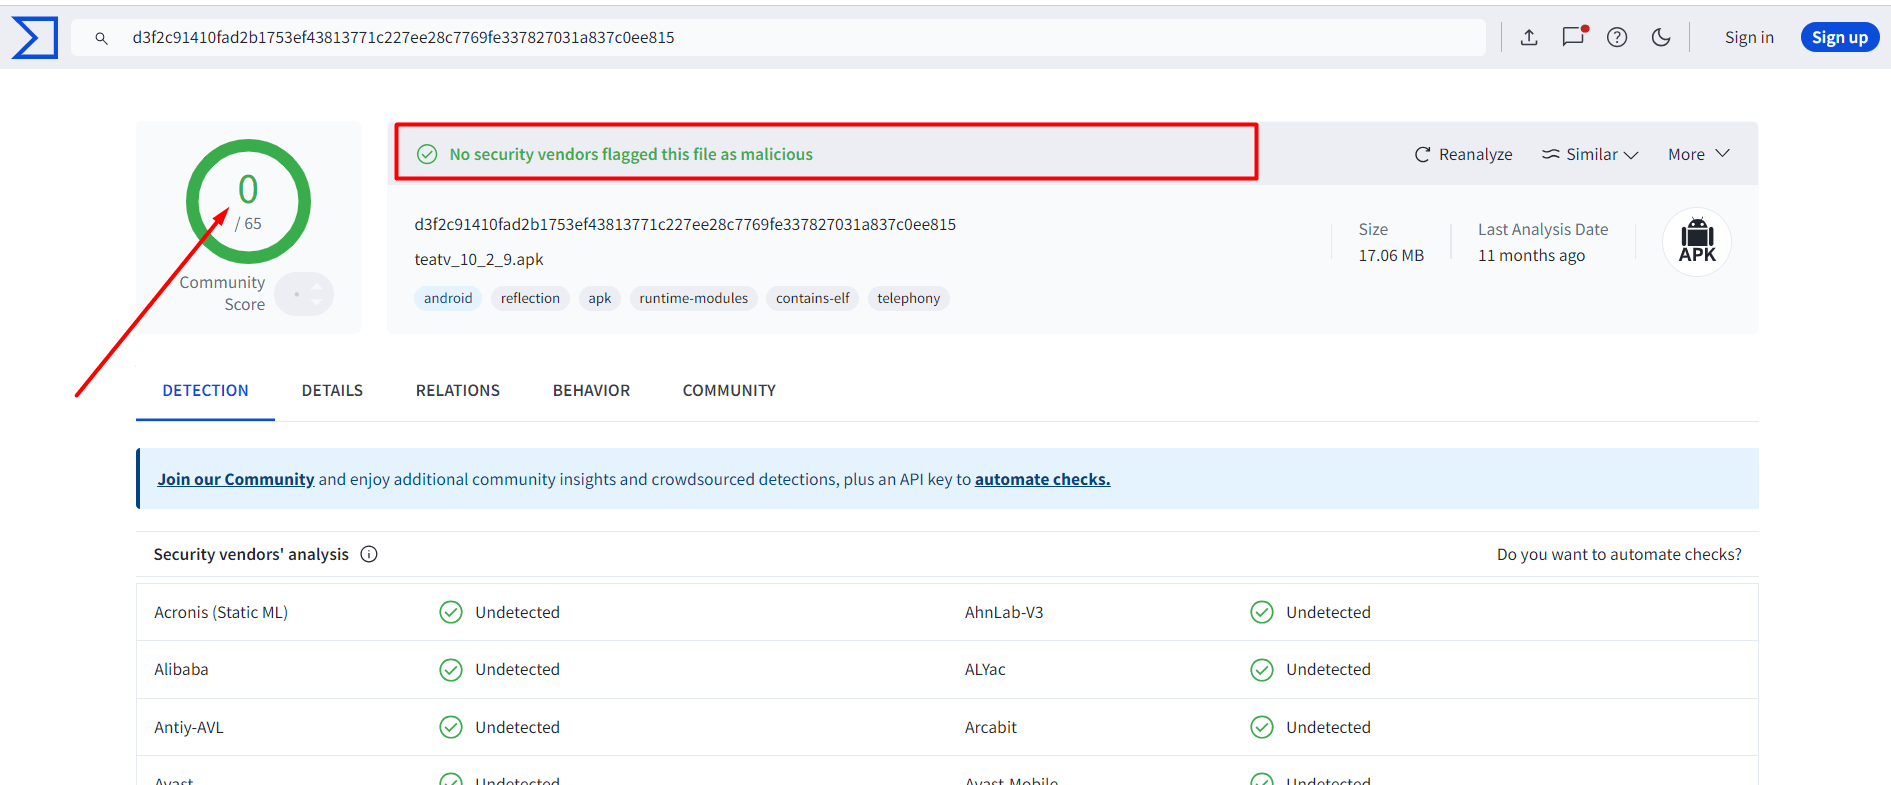Open the BEHAVIOR tab
The image size is (1891, 785).
point(591,391)
